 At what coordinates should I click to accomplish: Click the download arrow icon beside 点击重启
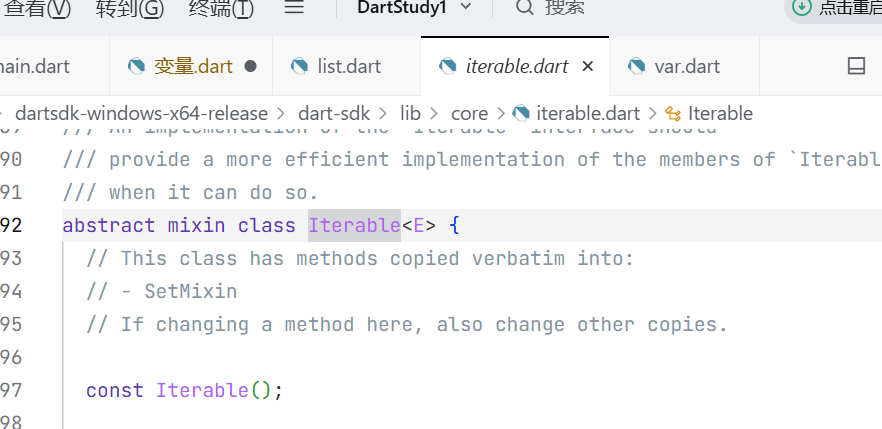click(802, 7)
